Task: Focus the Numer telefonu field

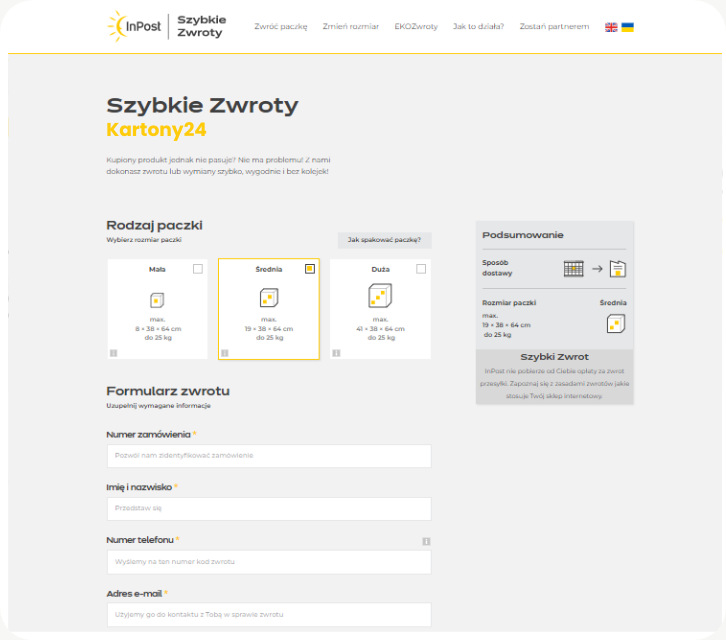Action: [x=269, y=562]
